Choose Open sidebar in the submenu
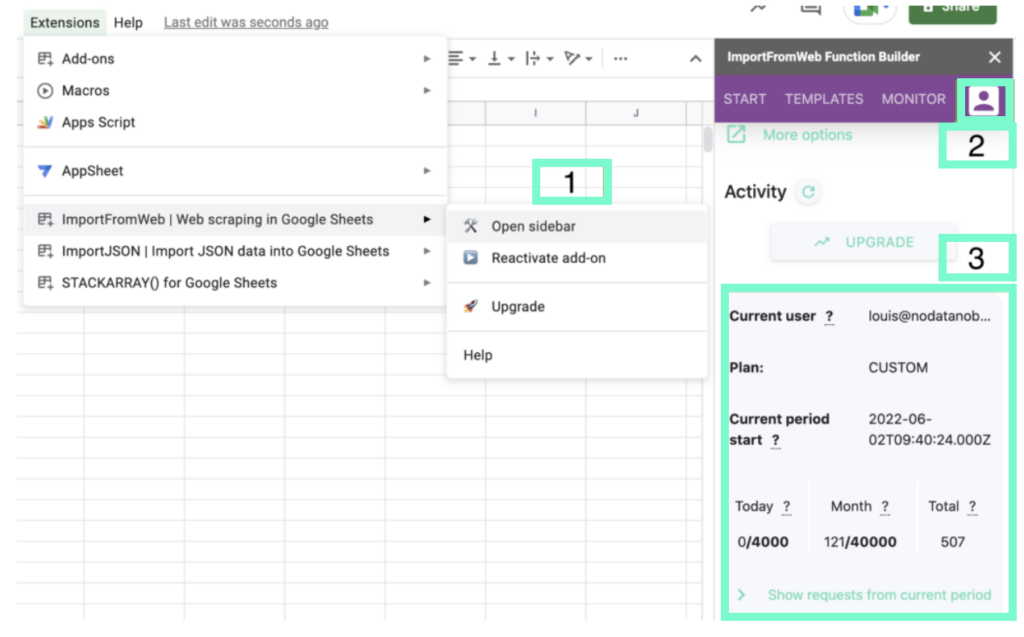The image size is (1024, 637). pyautogui.click(x=533, y=227)
